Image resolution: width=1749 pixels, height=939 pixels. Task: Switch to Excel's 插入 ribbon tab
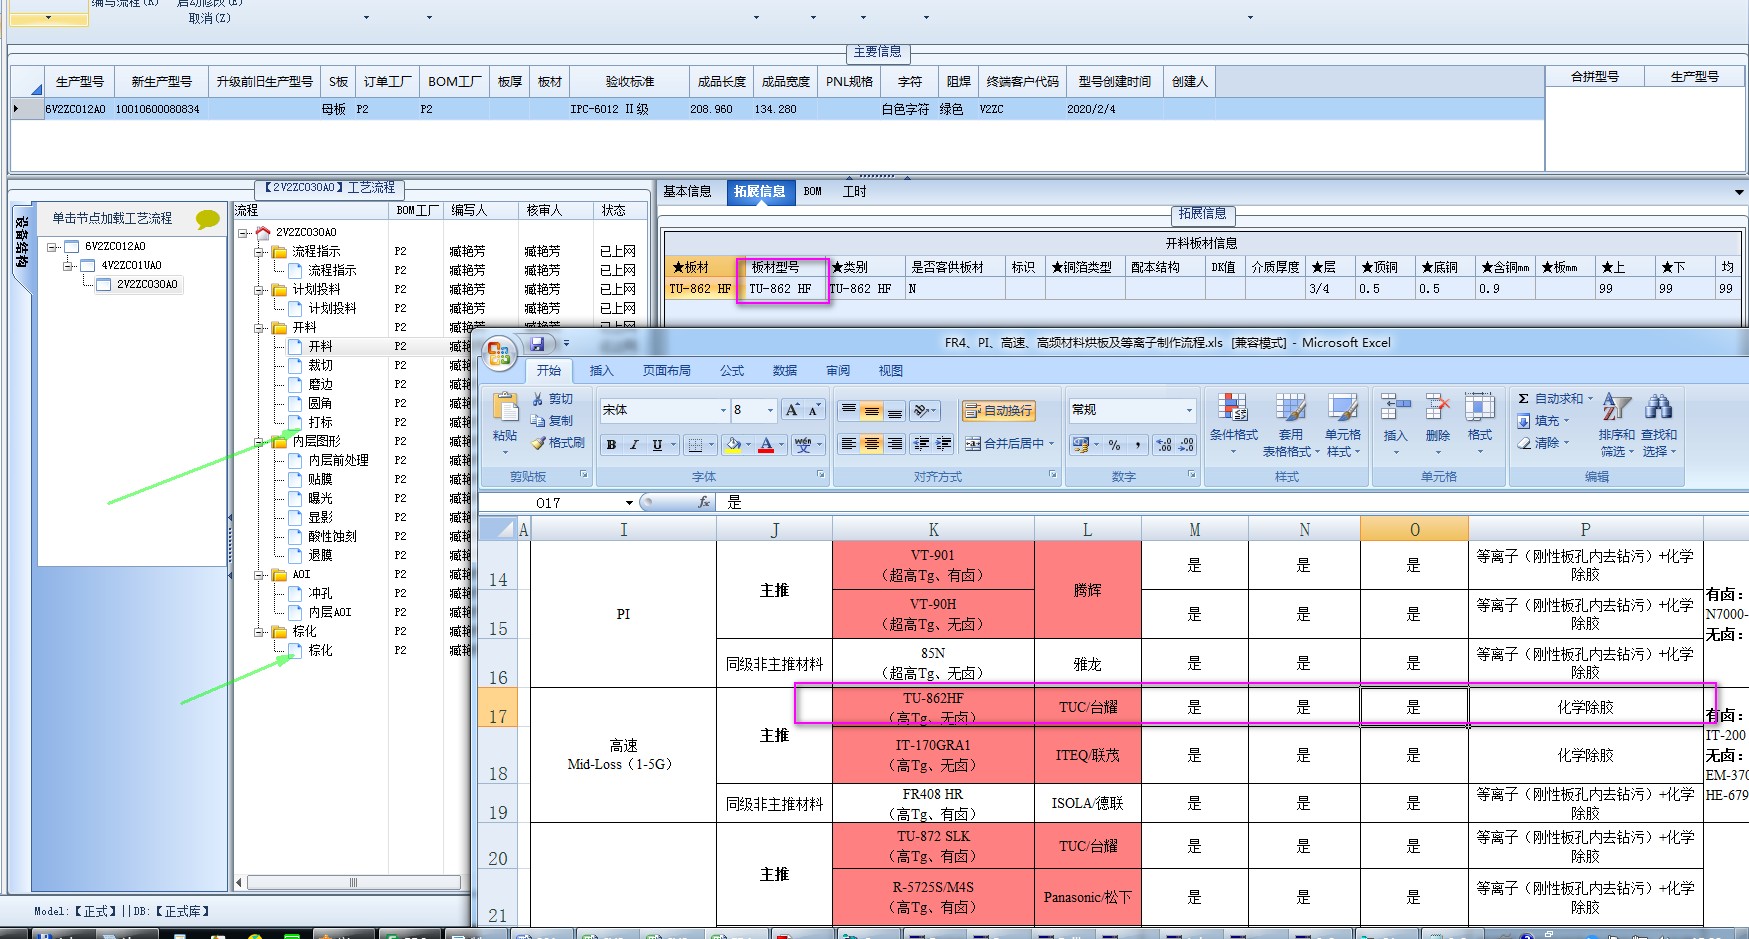[601, 371]
